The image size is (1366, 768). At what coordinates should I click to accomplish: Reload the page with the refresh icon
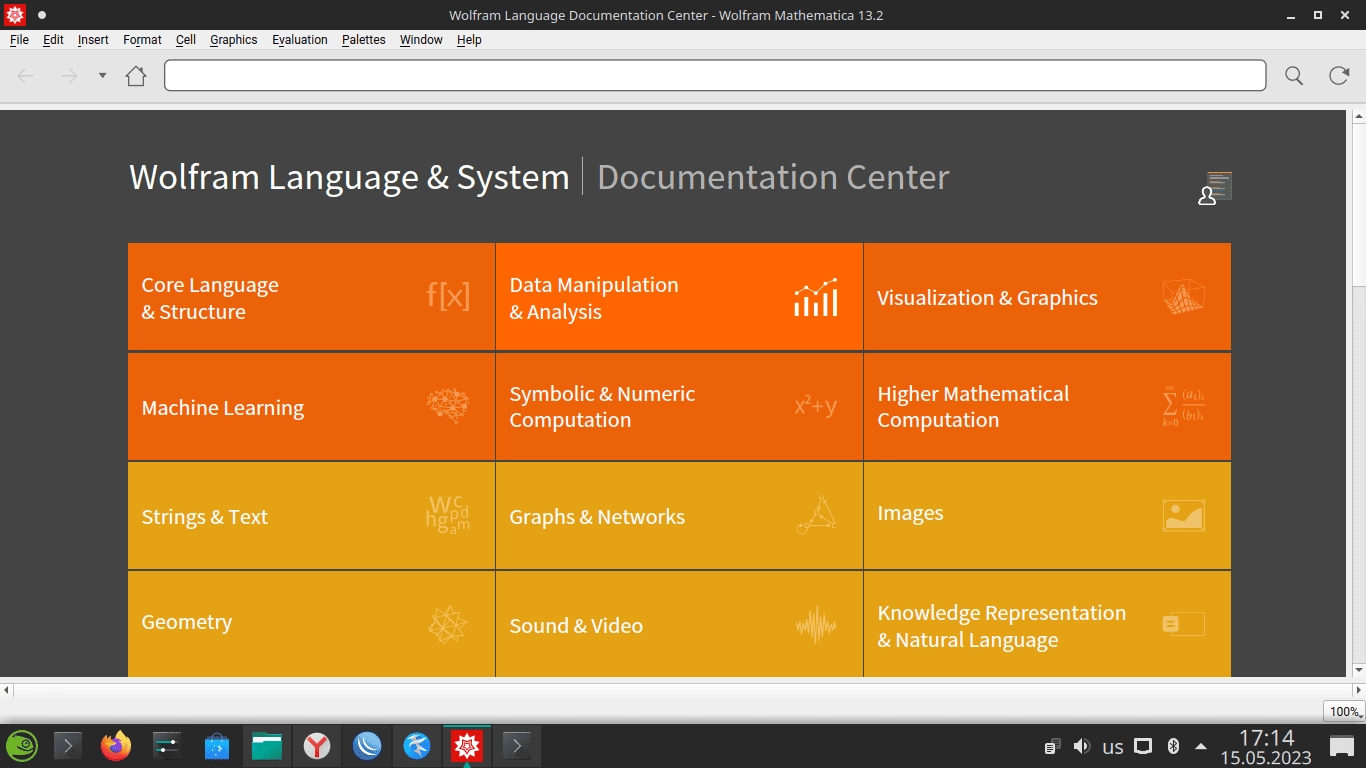(1339, 76)
